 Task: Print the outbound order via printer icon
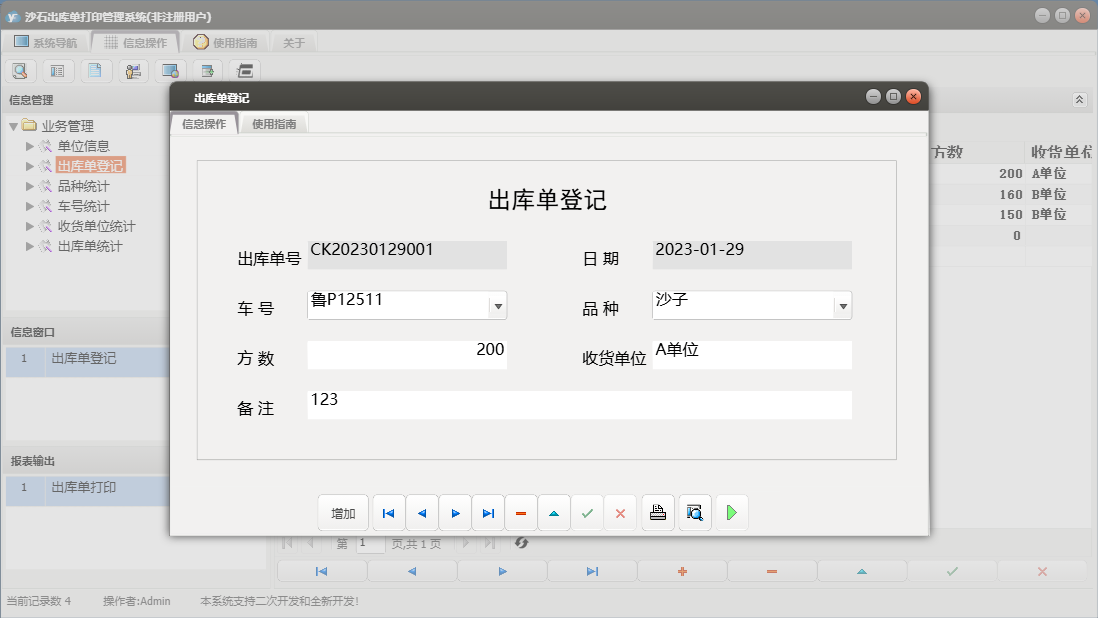tap(657, 512)
